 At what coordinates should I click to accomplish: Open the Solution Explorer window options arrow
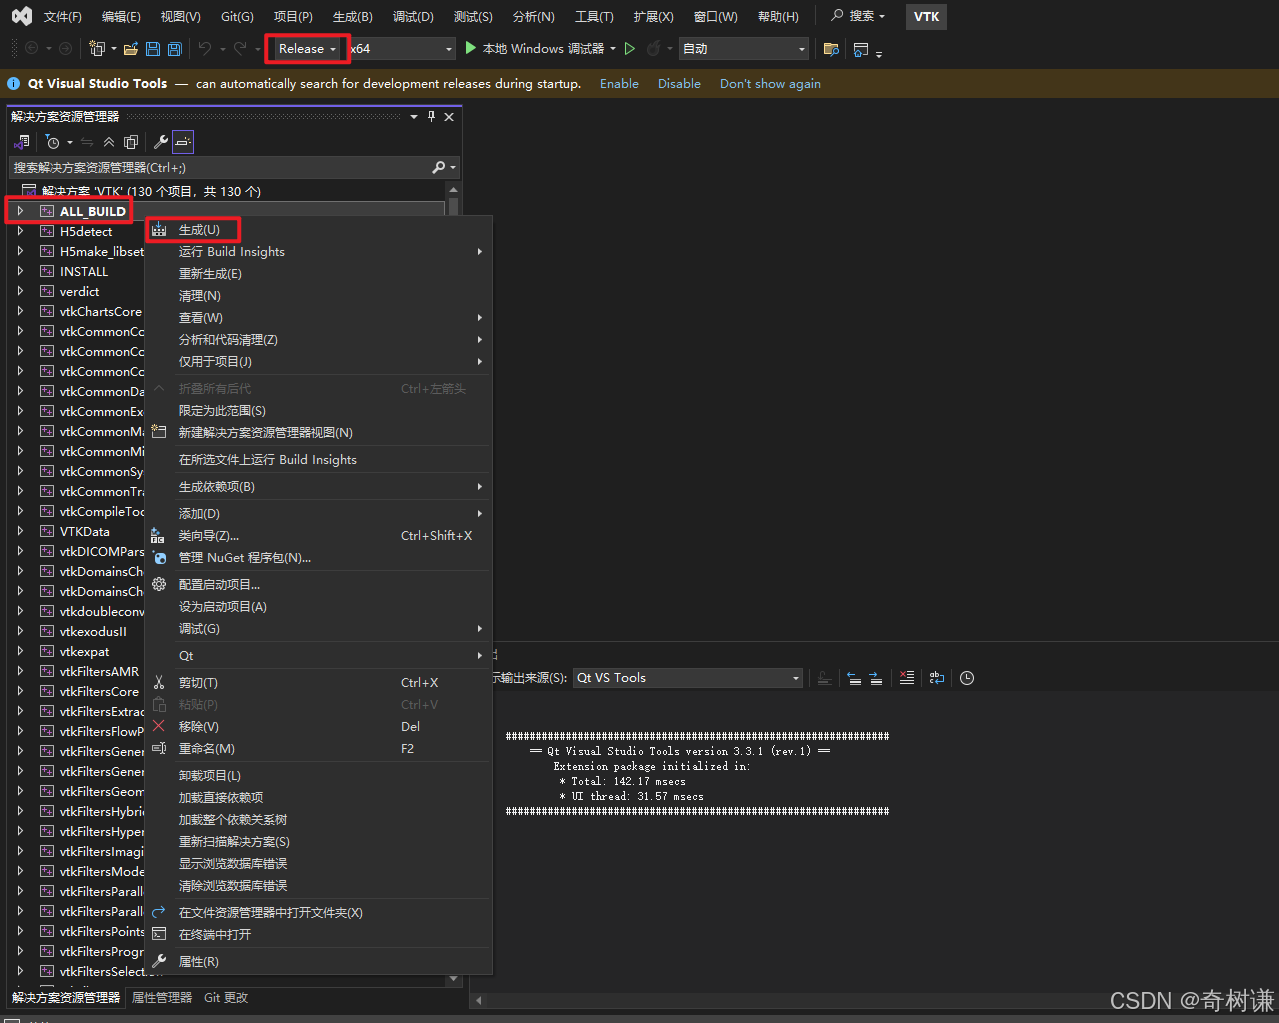414,117
